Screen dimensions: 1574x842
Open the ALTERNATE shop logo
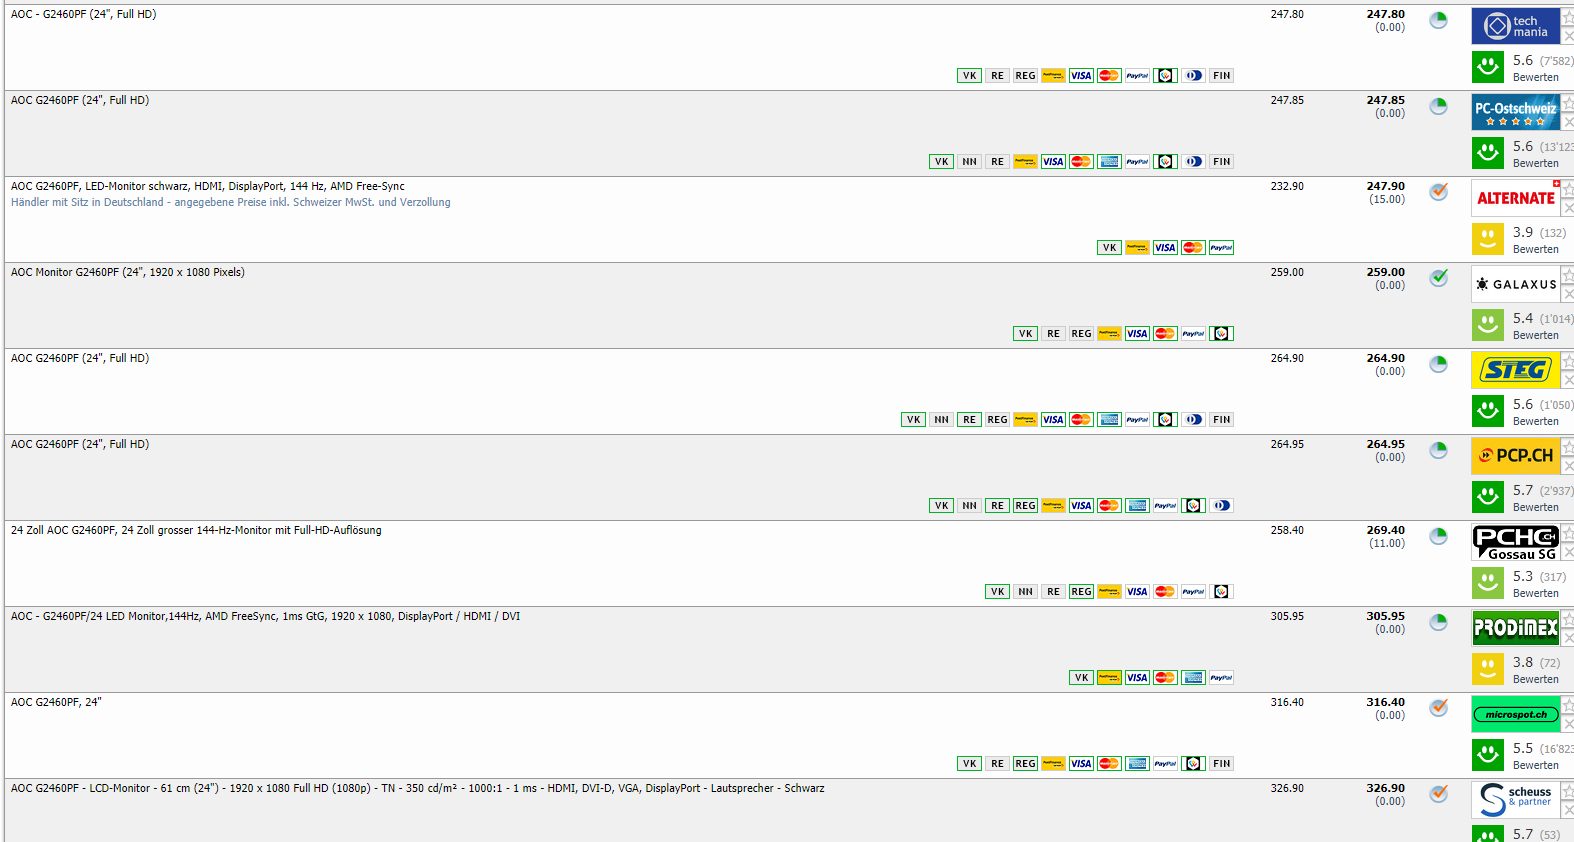[x=1515, y=198]
